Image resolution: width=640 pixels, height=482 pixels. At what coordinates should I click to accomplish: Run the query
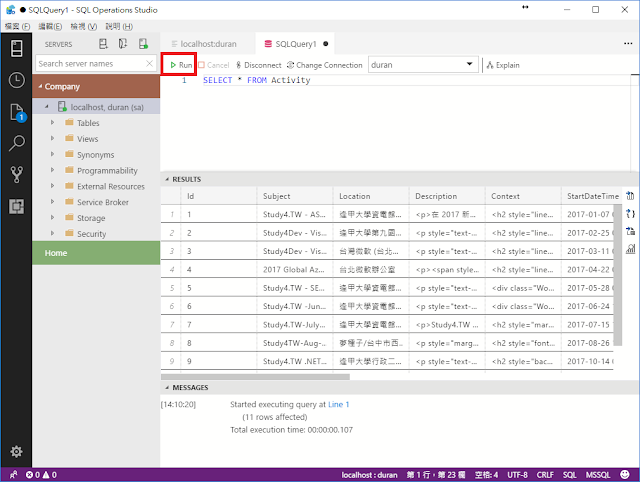click(181, 65)
